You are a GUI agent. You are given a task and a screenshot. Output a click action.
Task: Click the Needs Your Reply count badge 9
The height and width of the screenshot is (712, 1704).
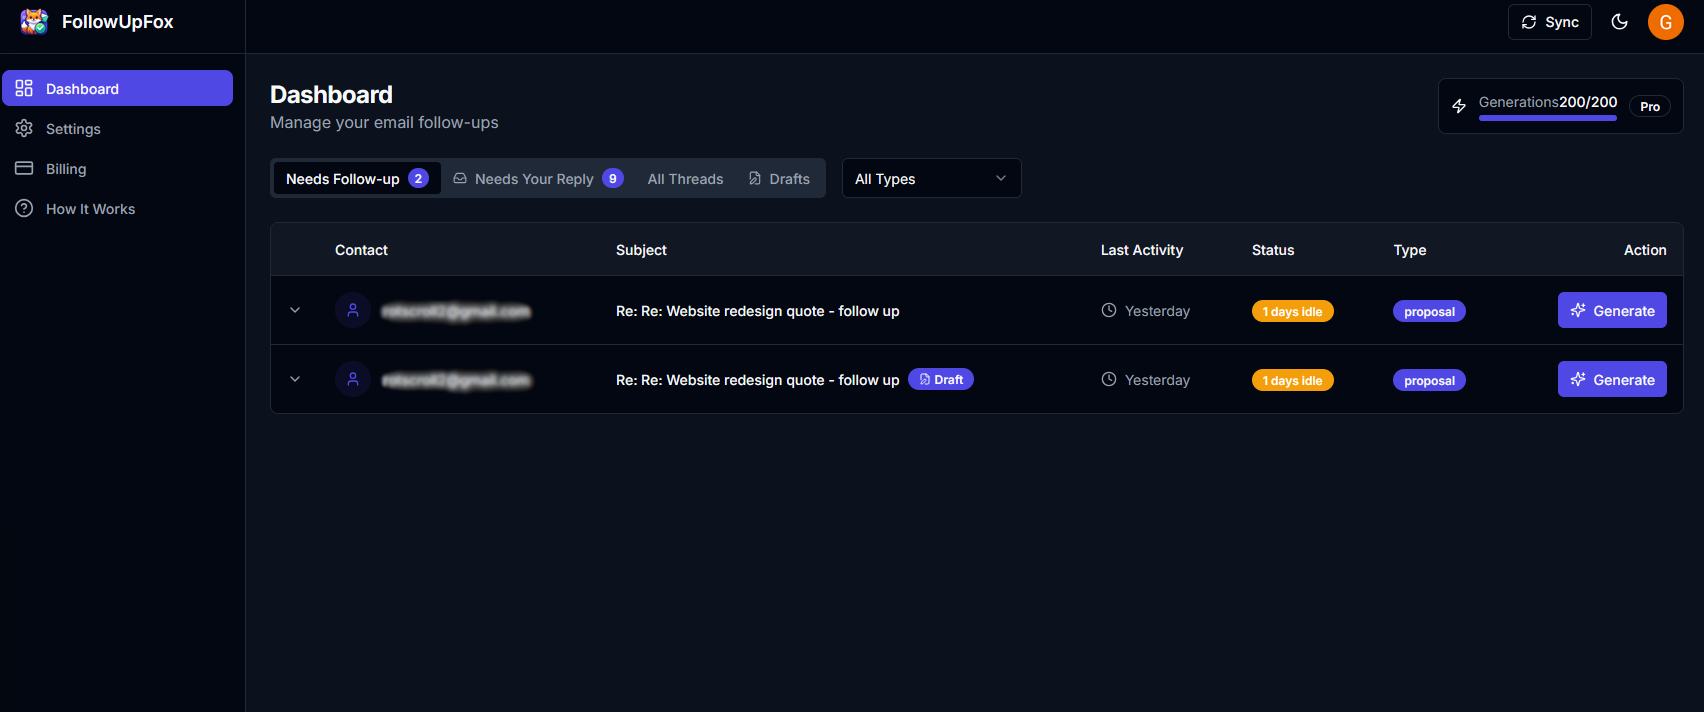click(613, 178)
